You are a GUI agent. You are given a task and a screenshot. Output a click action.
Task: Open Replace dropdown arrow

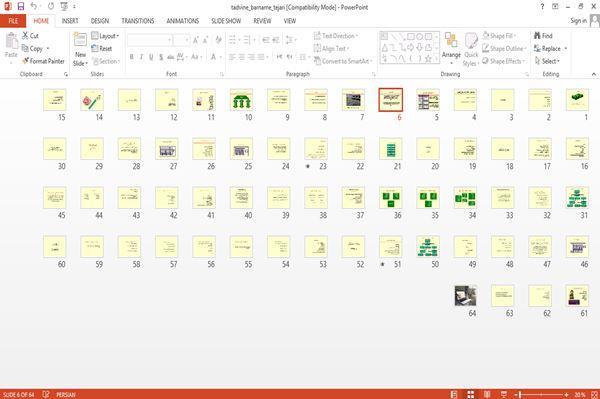(x=566, y=49)
